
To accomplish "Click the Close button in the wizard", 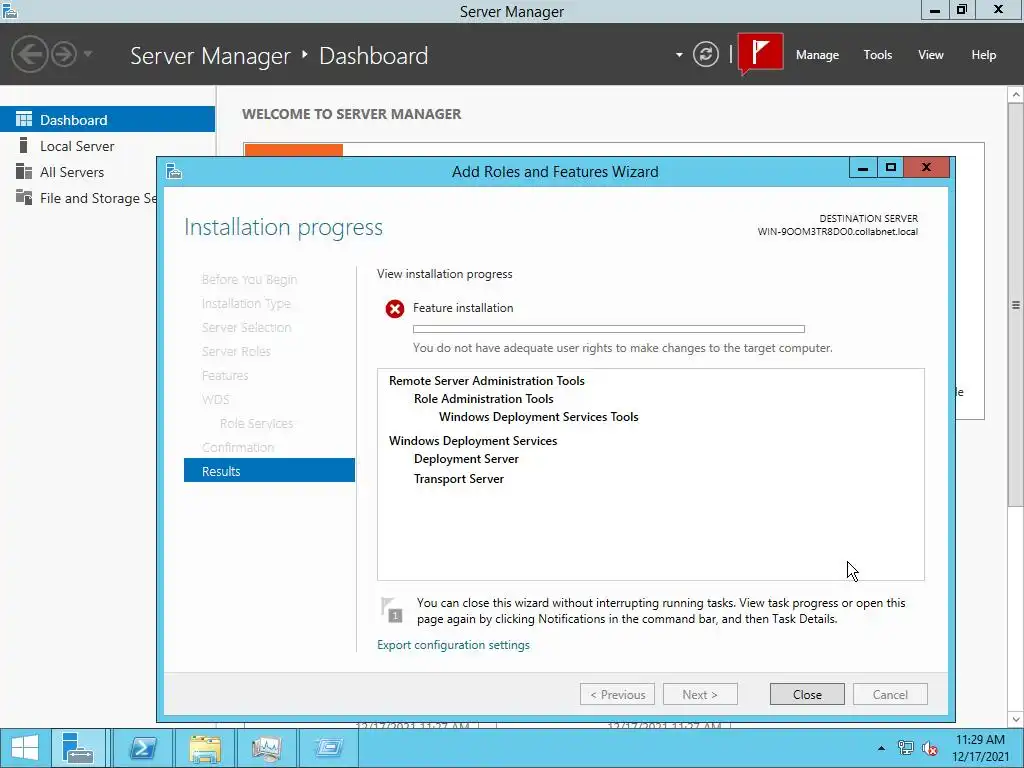I will click(807, 694).
